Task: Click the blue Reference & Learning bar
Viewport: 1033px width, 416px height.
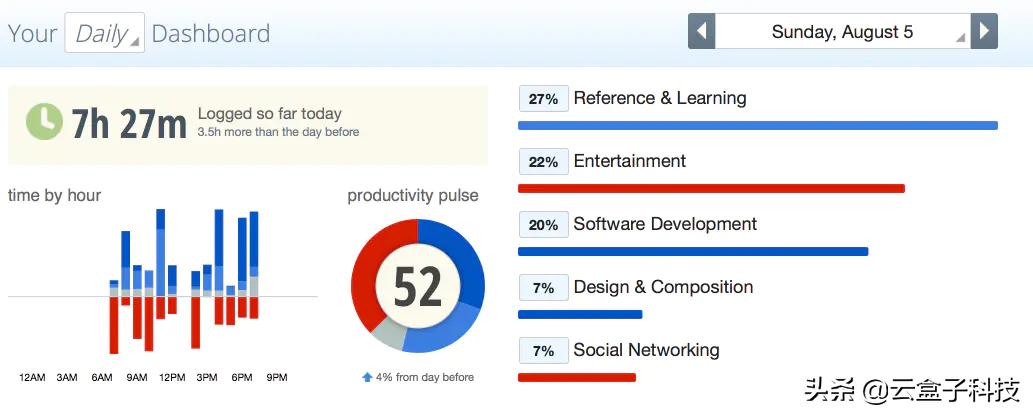Action: [757, 125]
